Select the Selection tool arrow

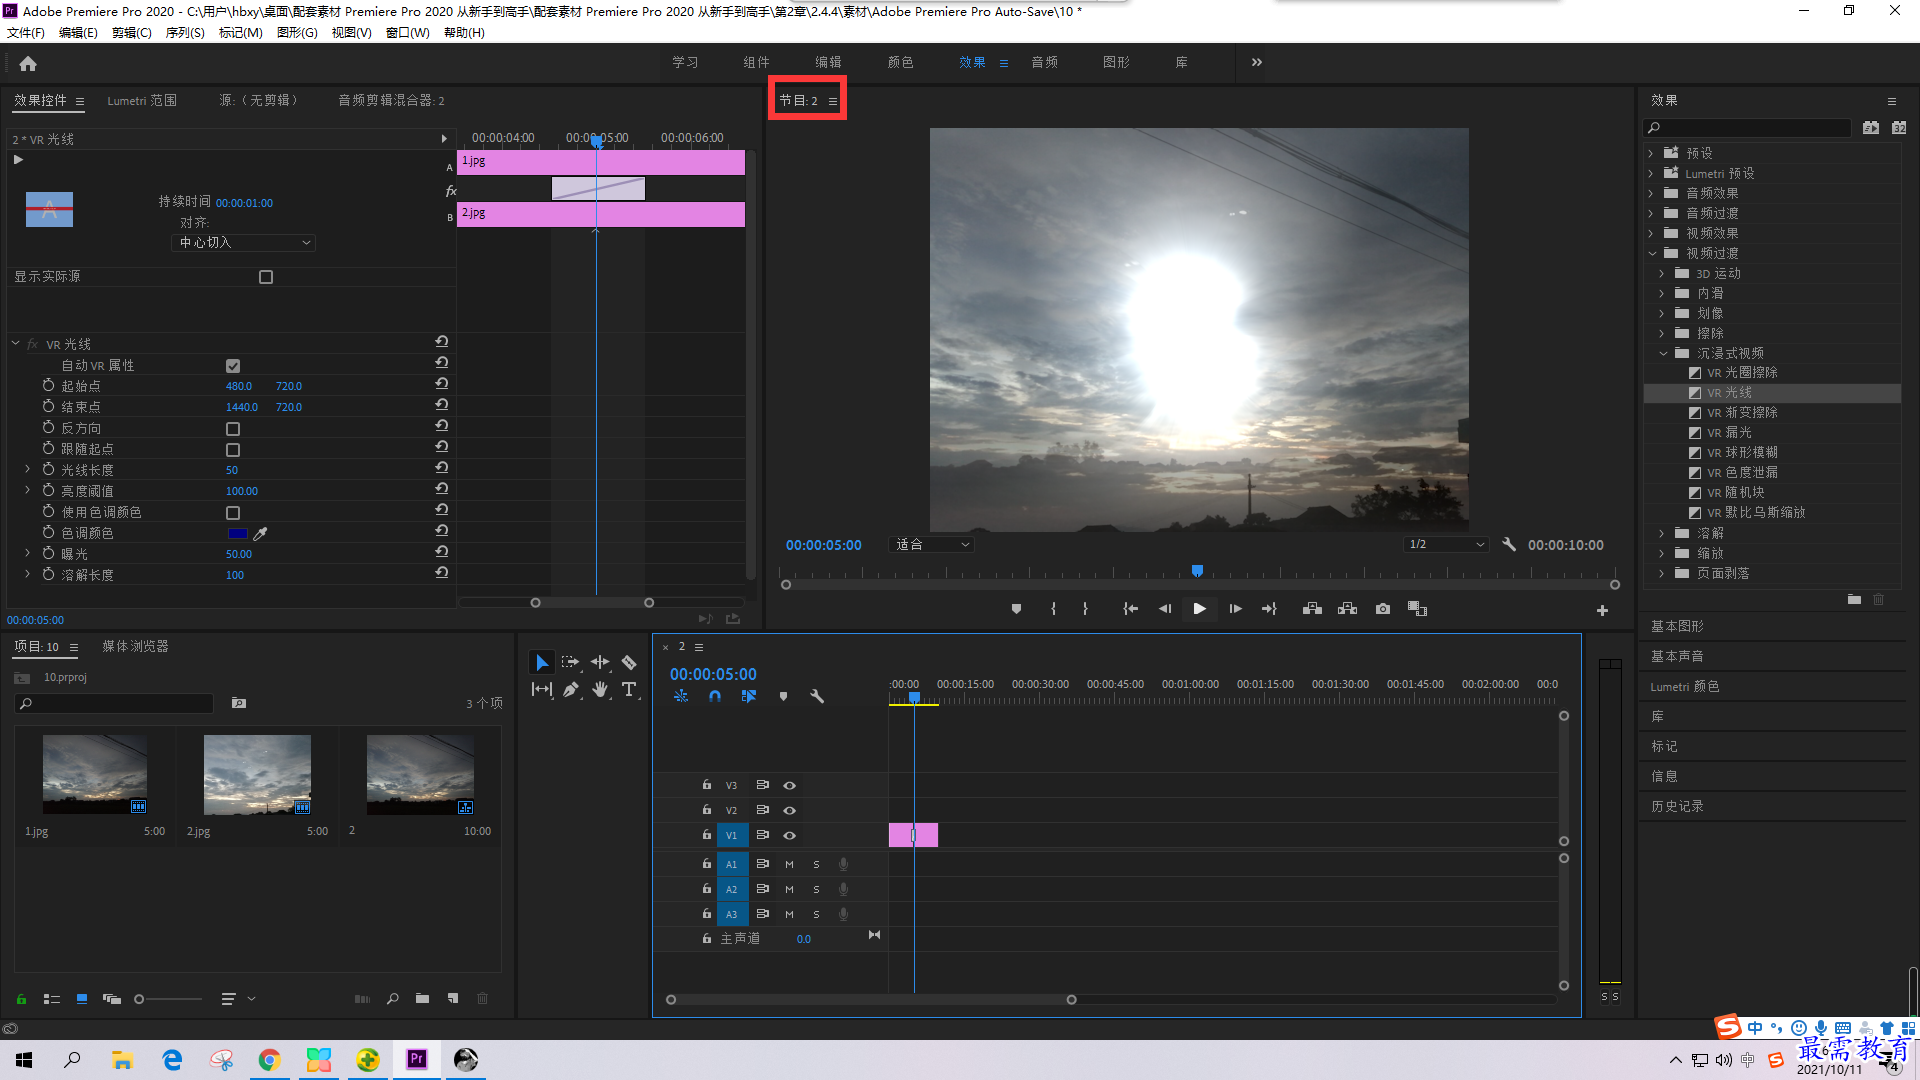[541, 662]
